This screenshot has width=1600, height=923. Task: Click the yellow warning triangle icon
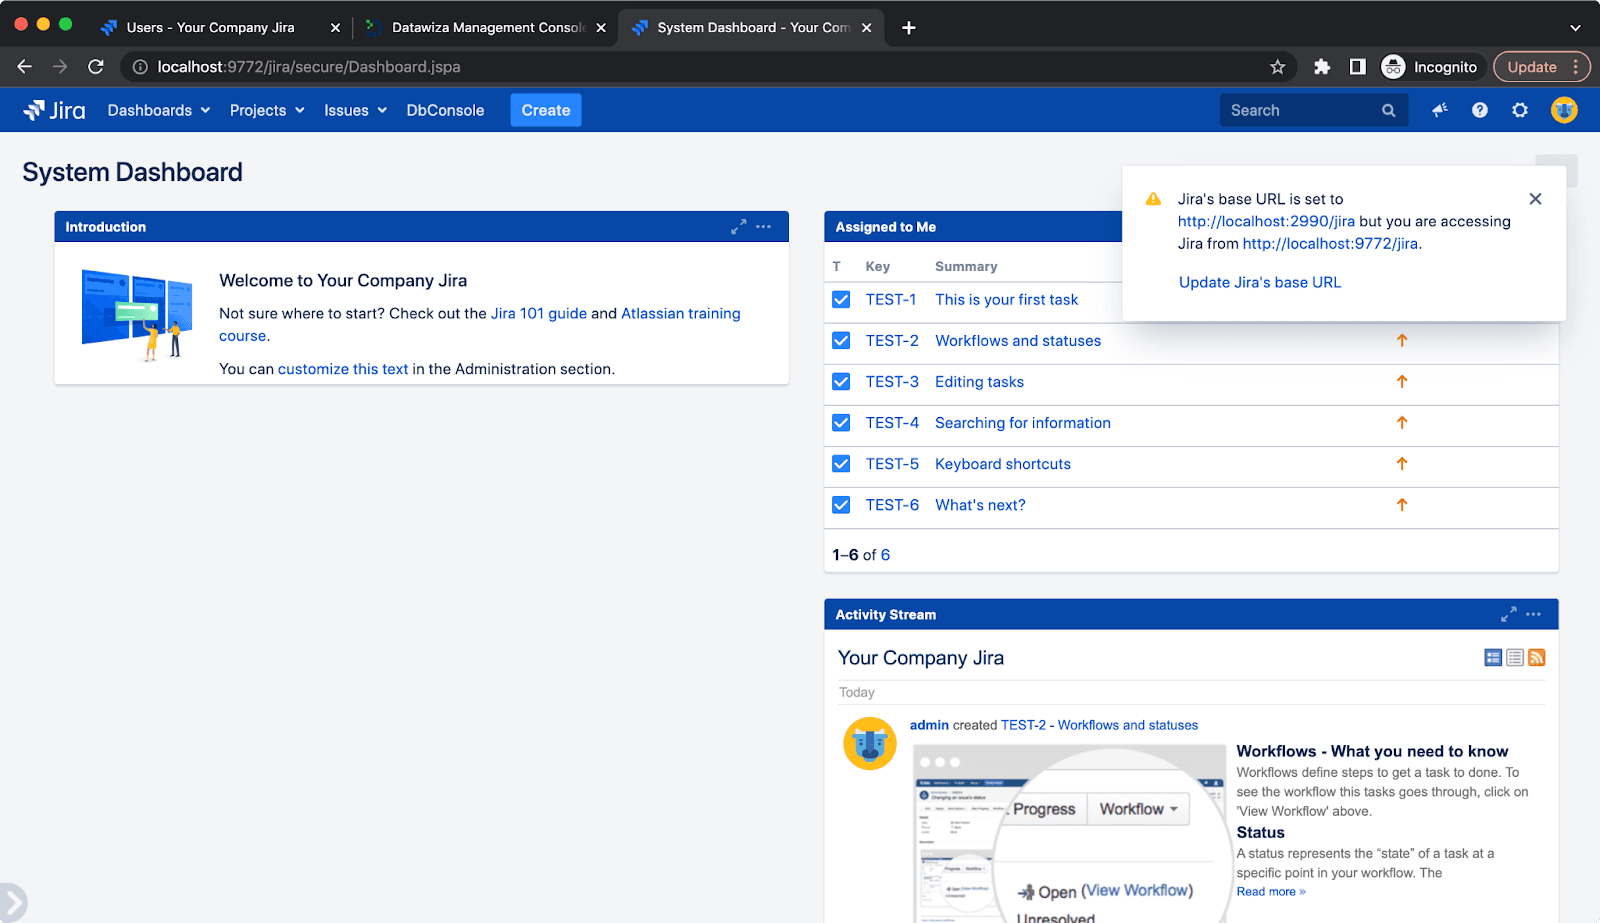click(x=1153, y=199)
